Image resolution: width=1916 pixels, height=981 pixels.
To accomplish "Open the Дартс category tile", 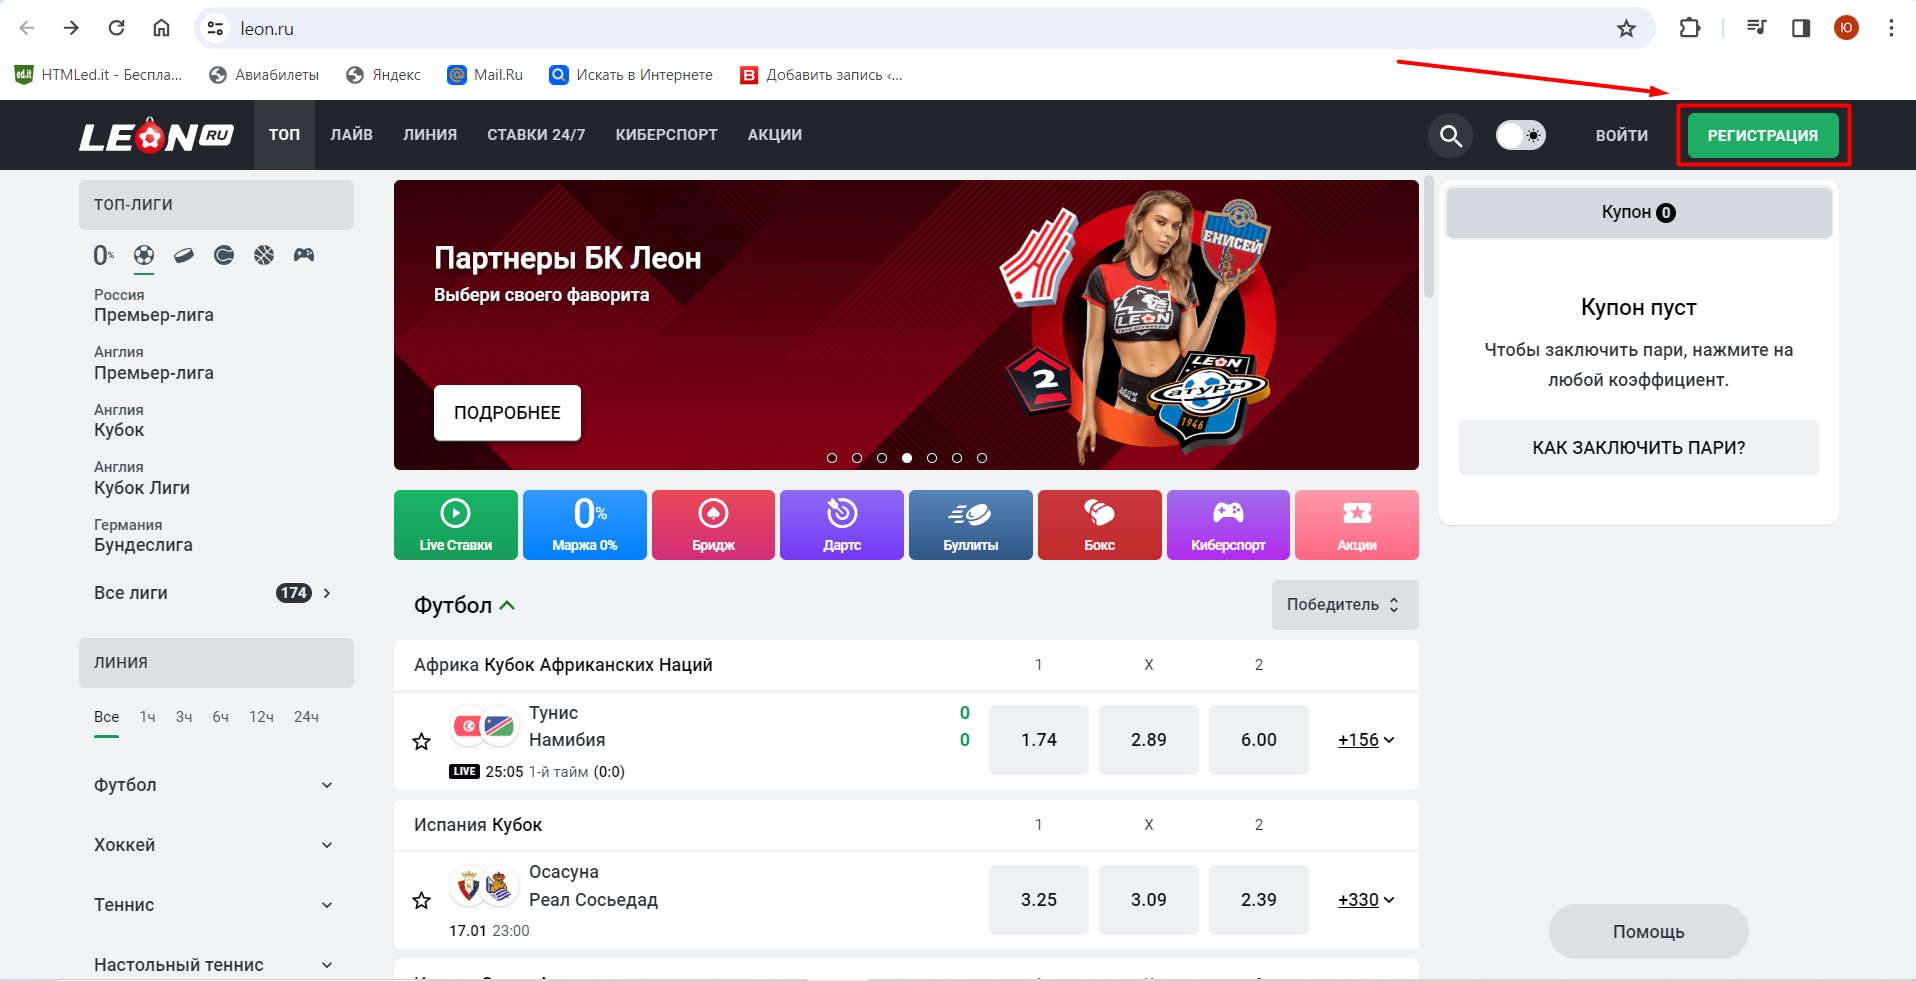I will click(x=841, y=525).
